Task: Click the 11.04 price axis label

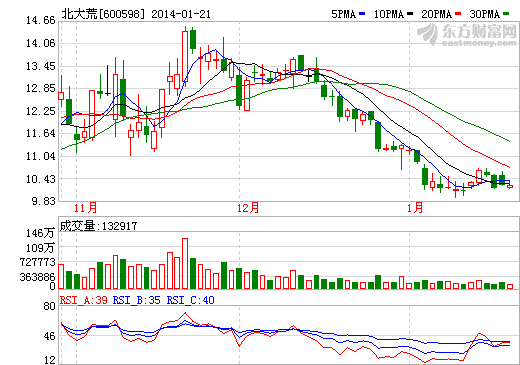Action: coord(41,156)
